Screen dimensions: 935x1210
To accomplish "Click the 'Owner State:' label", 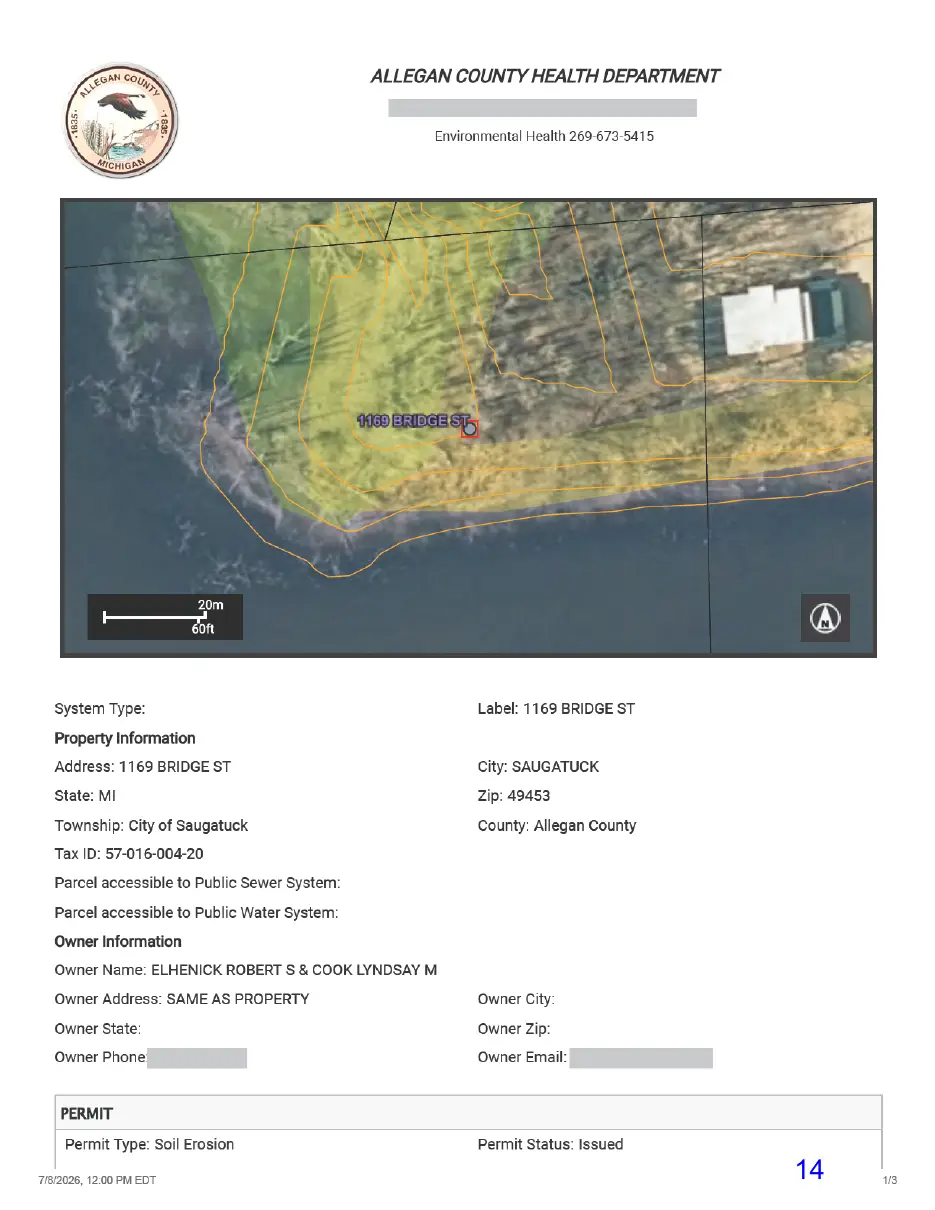I will tap(98, 1028).
